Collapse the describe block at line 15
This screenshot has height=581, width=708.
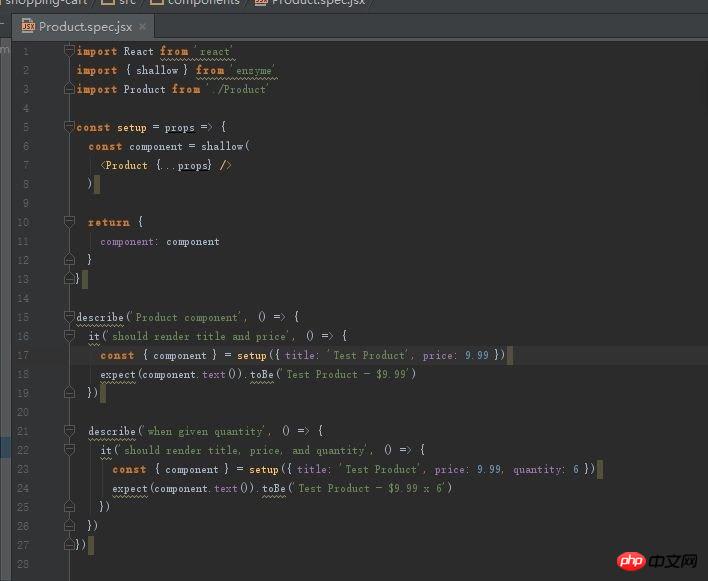(x=69, y=316)
